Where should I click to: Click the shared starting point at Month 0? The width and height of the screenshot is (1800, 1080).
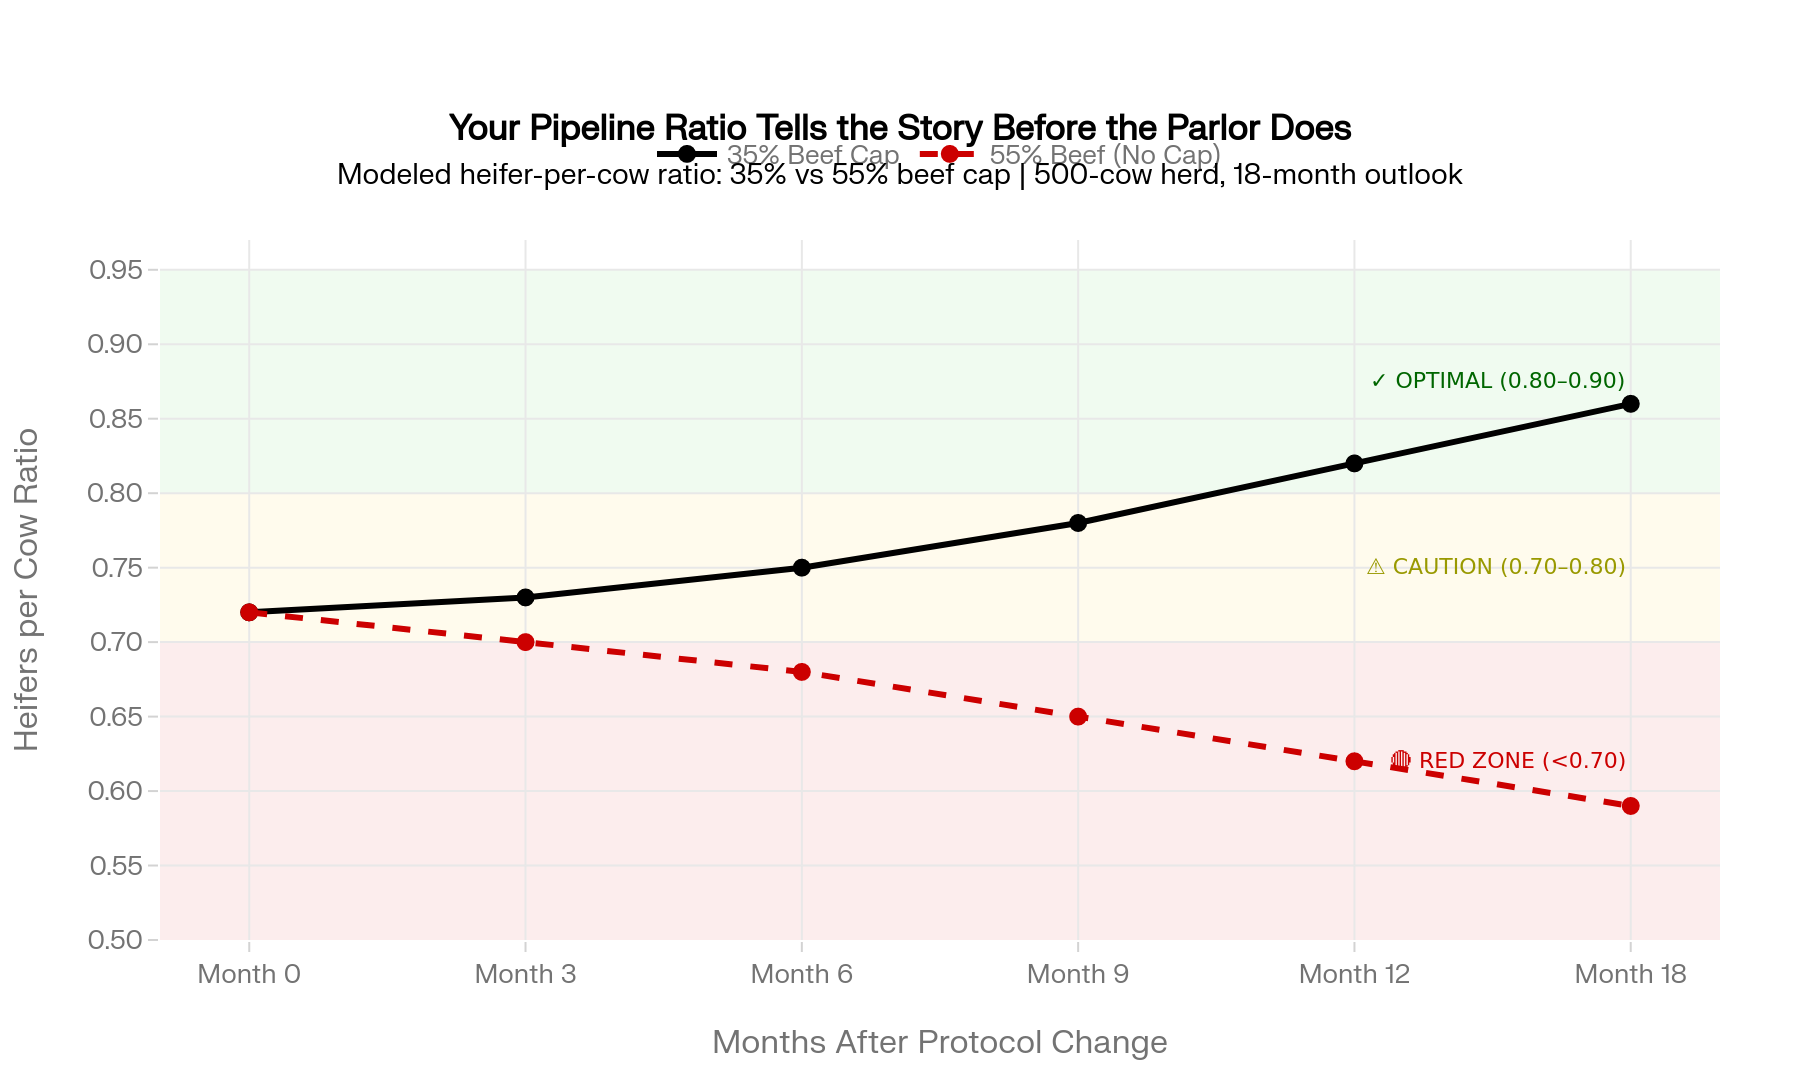pyautogui.click(x=249, y=612)
